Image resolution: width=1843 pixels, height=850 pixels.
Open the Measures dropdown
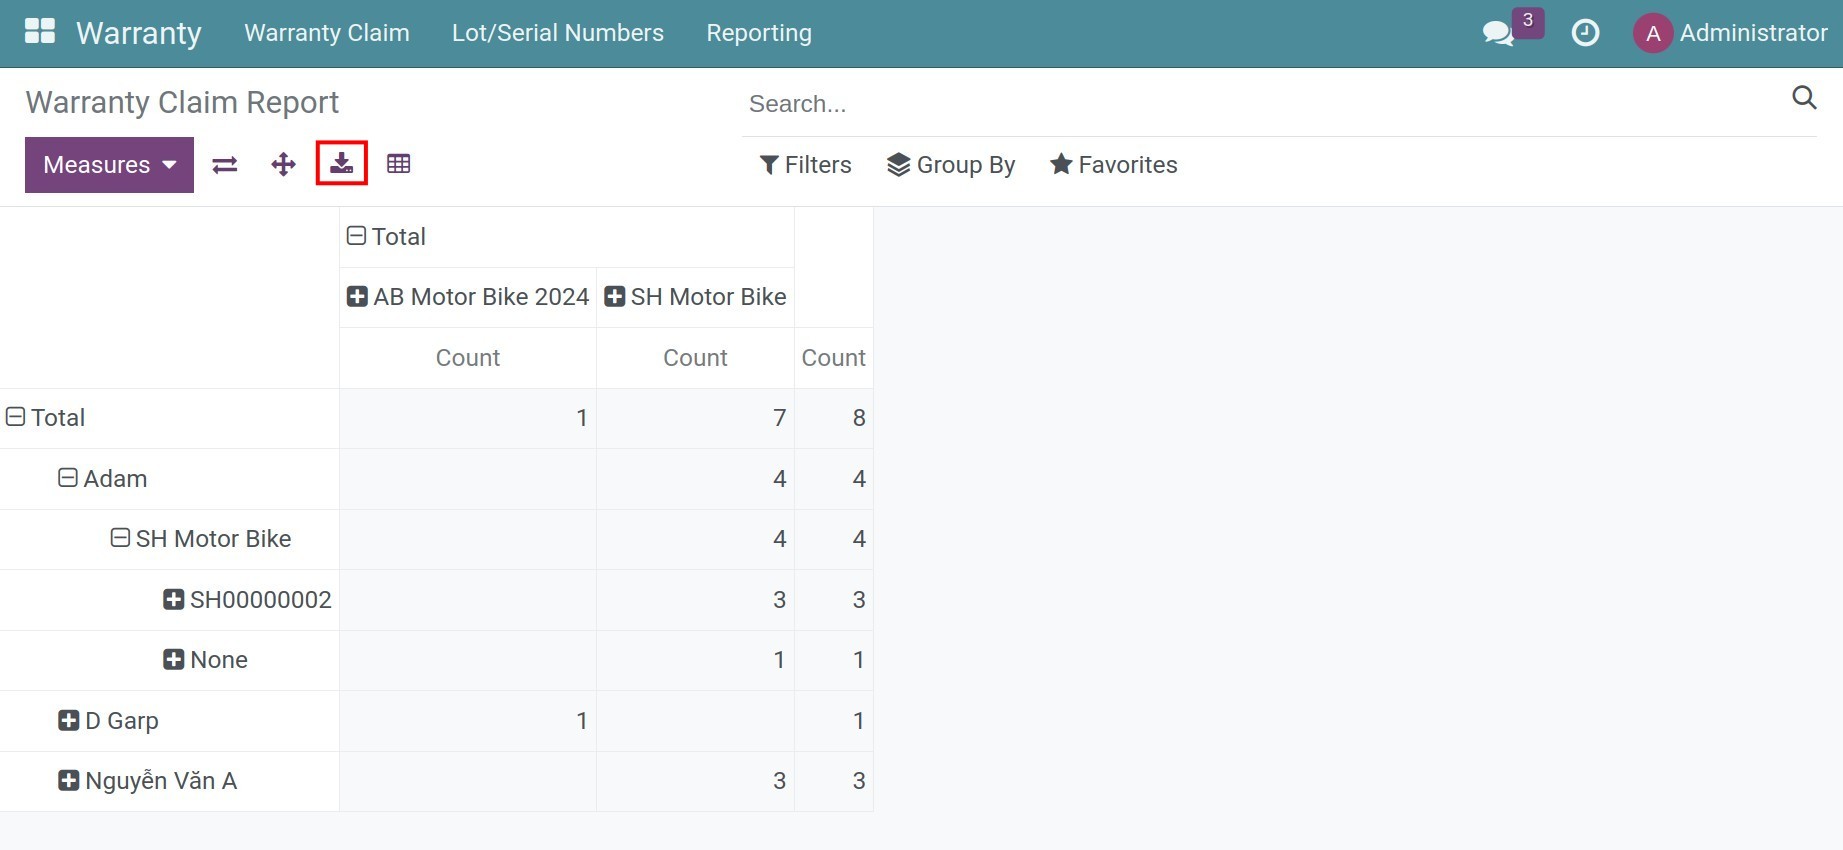click(x=109, y=165)
